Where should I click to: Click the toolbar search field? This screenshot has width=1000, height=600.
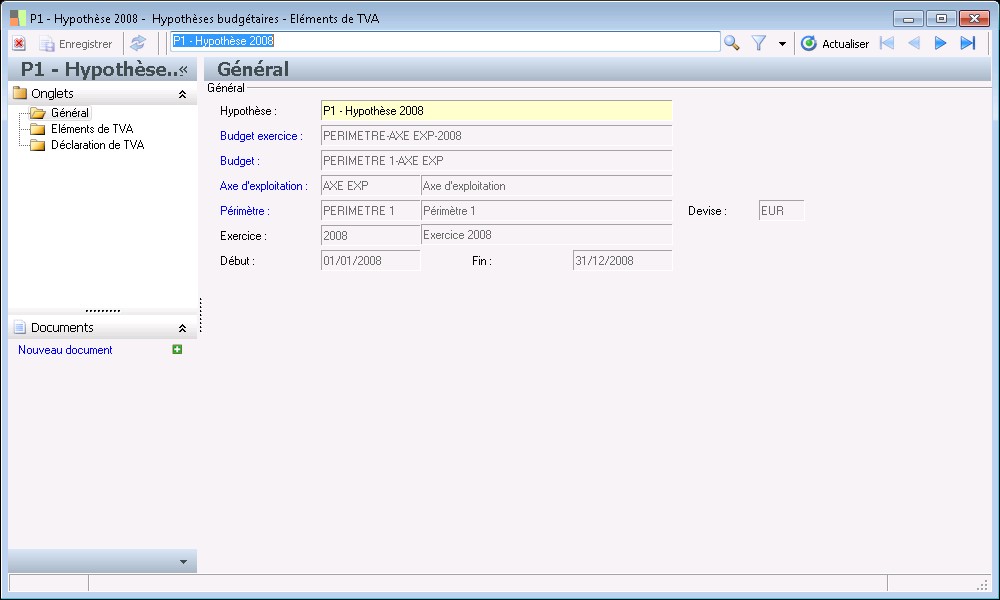point(445,41)
